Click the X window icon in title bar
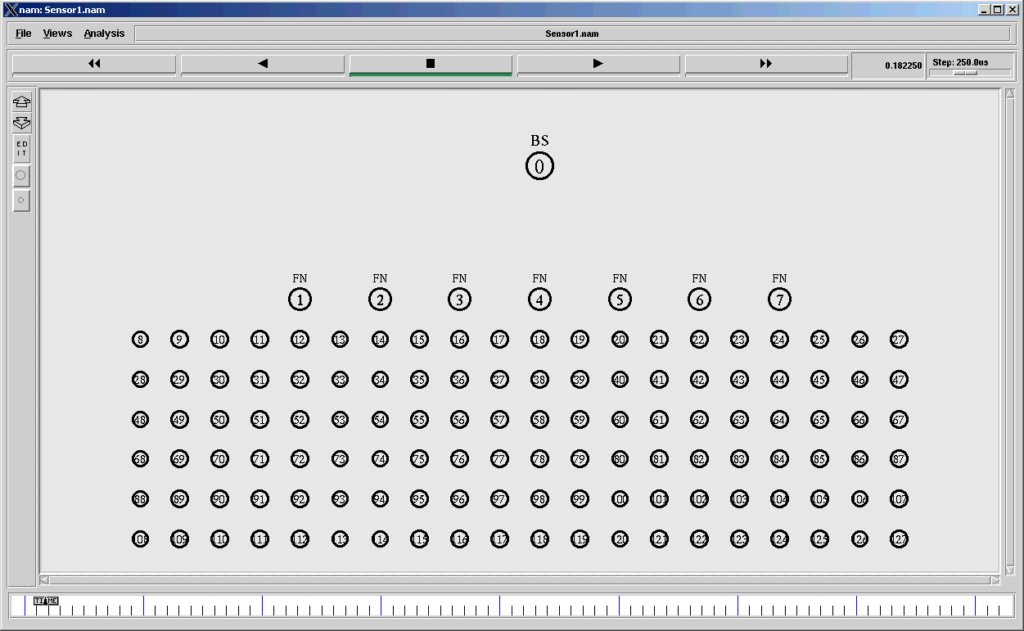 [x=10, y=9]
